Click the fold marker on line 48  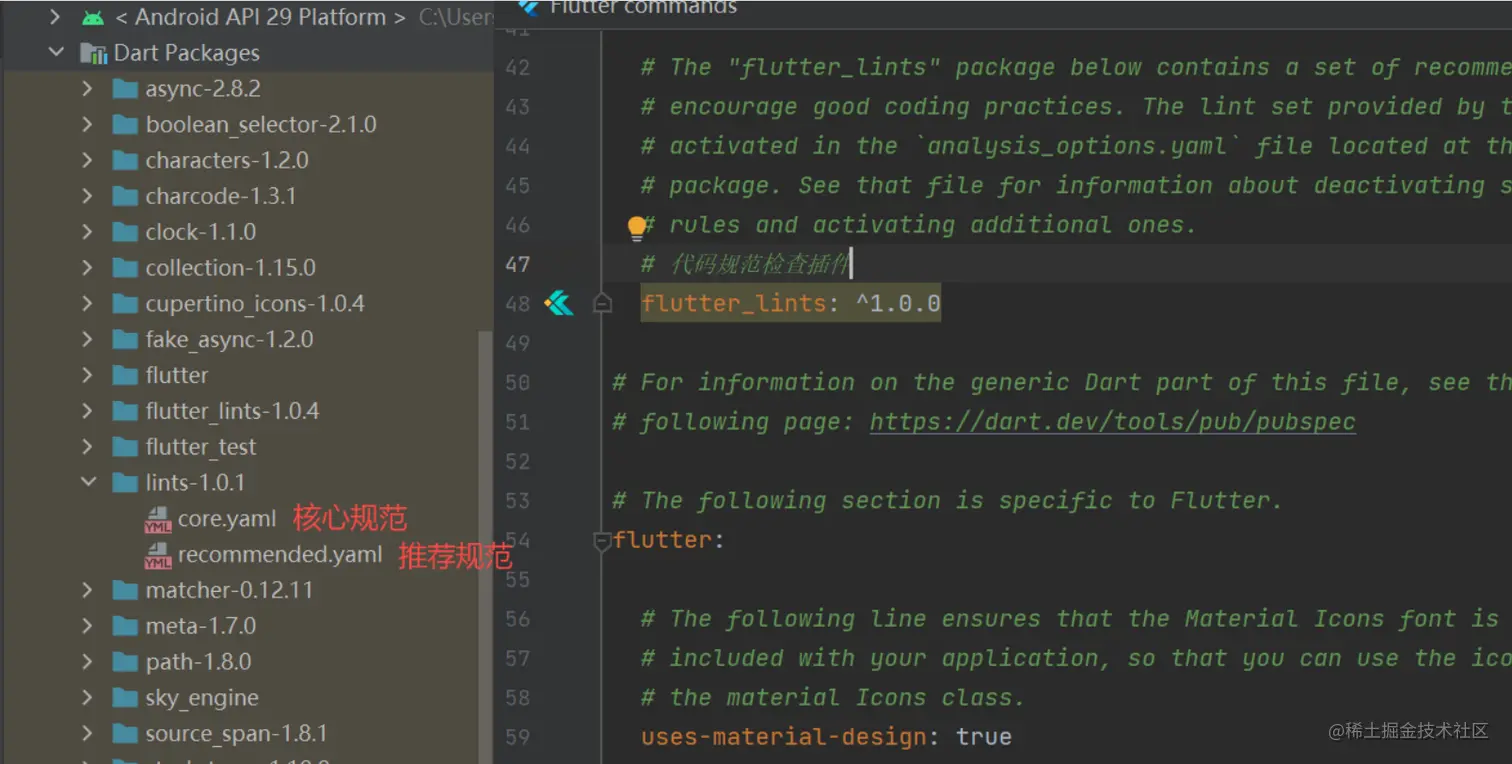602,303
